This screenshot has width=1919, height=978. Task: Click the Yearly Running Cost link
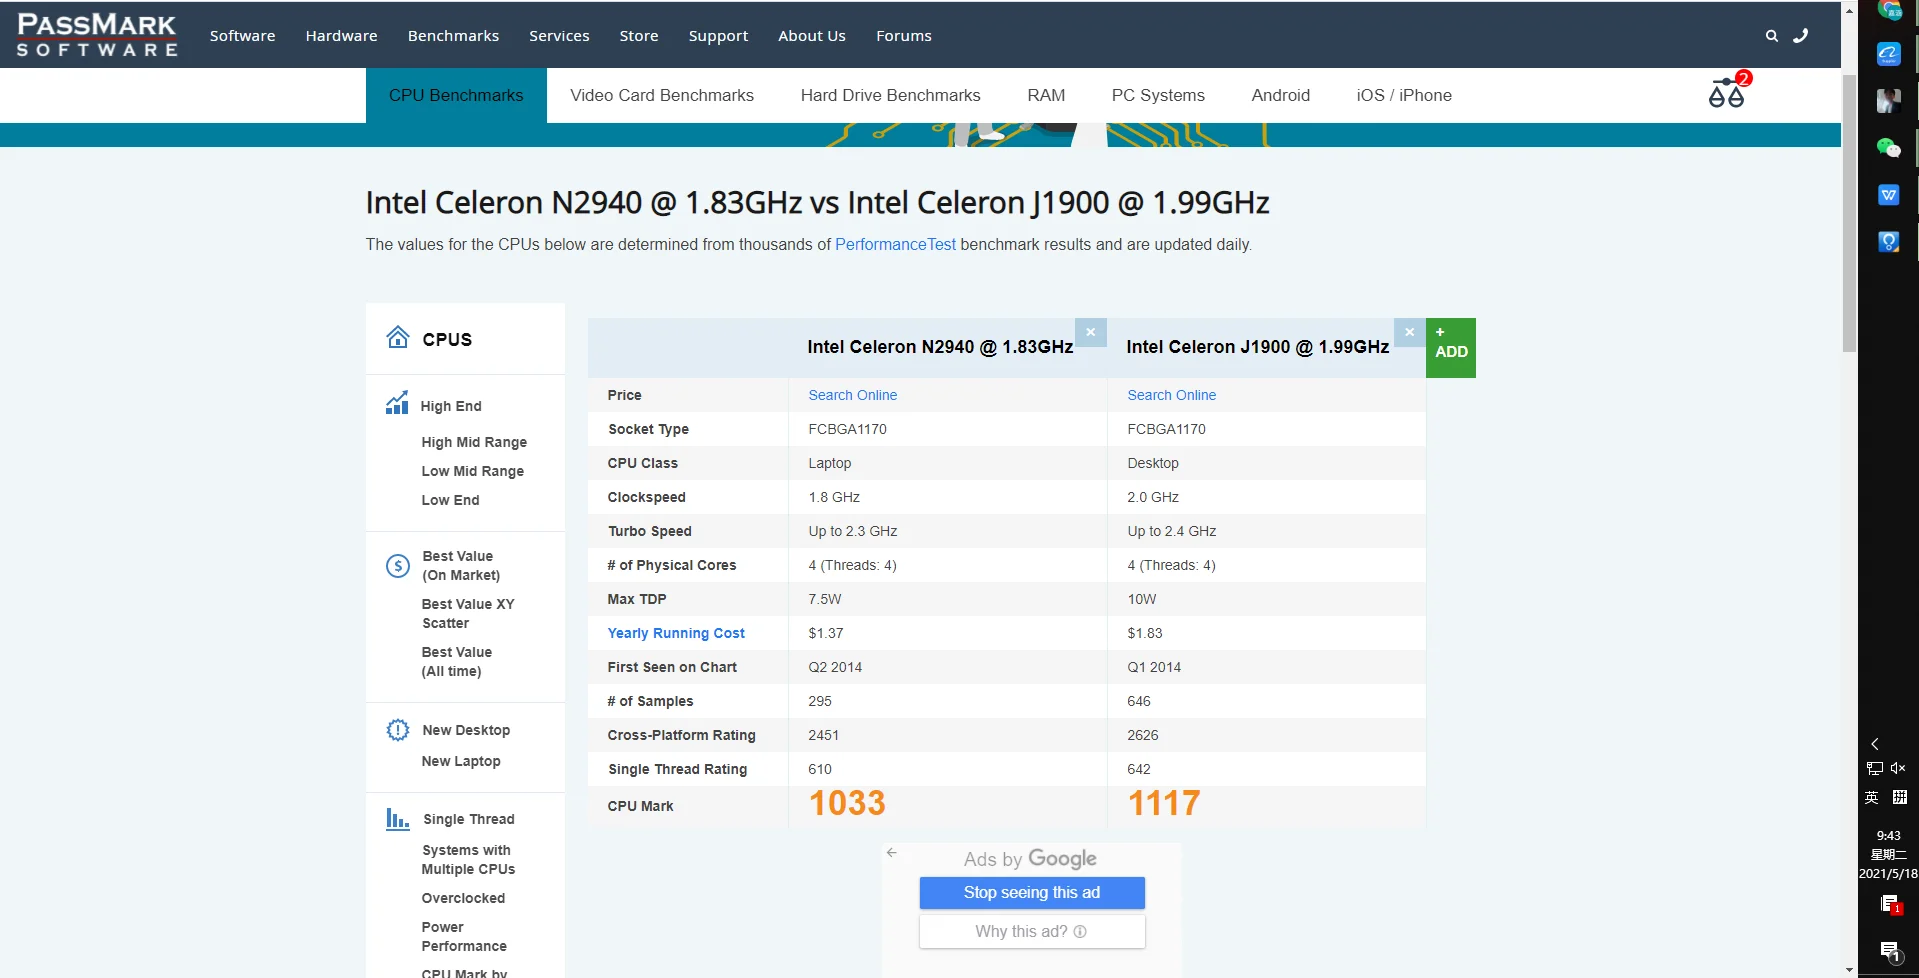click(x=676, y=633)
